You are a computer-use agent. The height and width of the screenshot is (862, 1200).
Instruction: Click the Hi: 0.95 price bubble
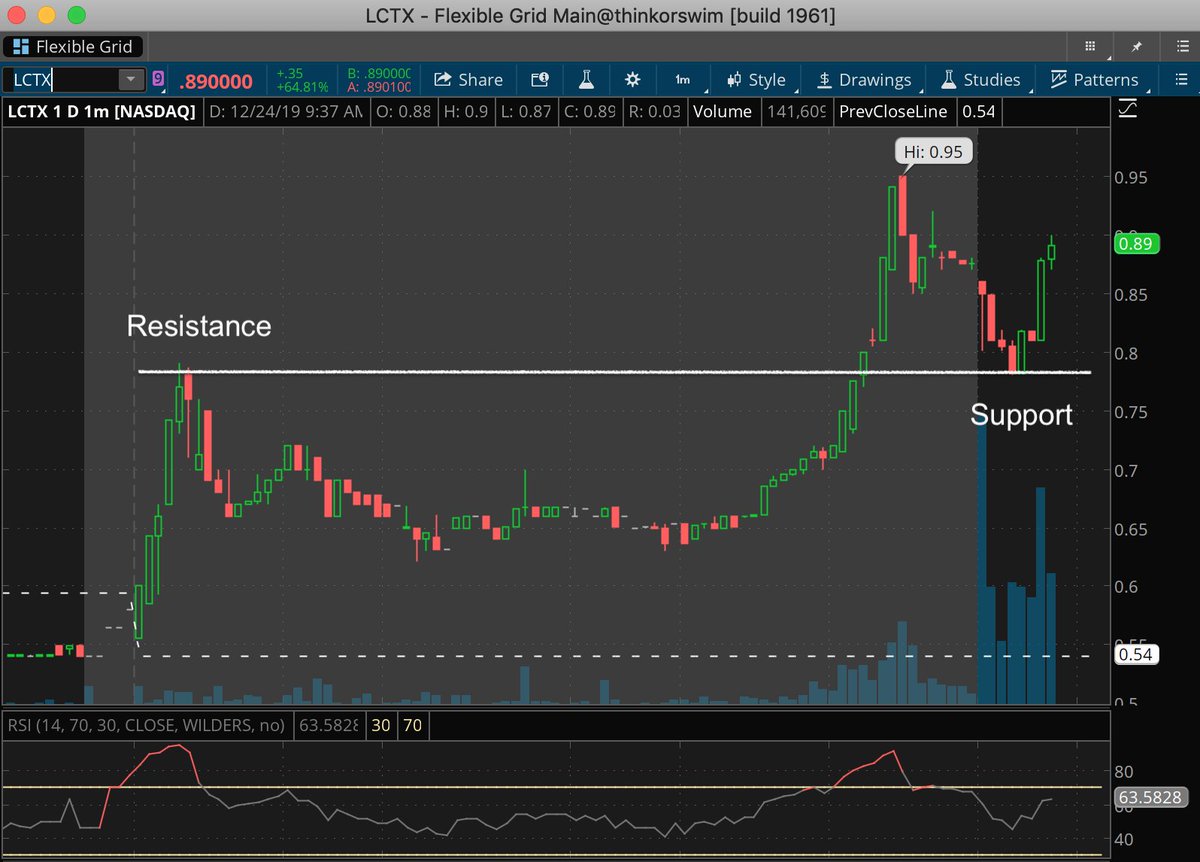click(933, 152)
